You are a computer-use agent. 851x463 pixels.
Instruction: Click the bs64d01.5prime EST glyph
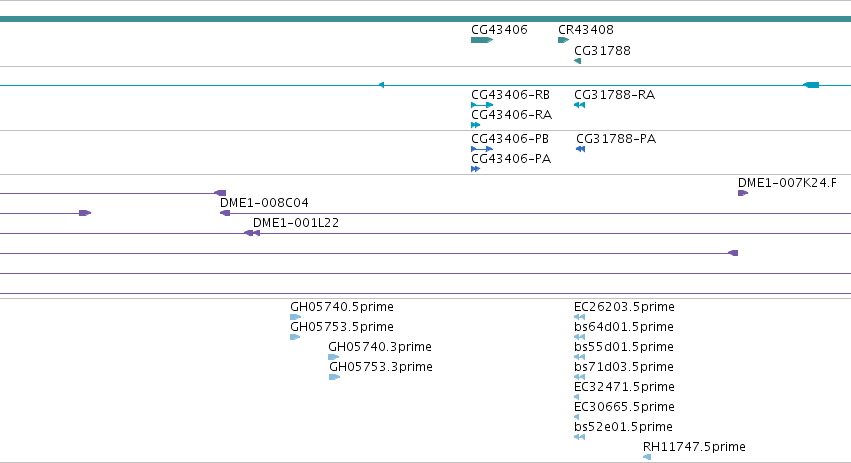click(x=580, y=337)
